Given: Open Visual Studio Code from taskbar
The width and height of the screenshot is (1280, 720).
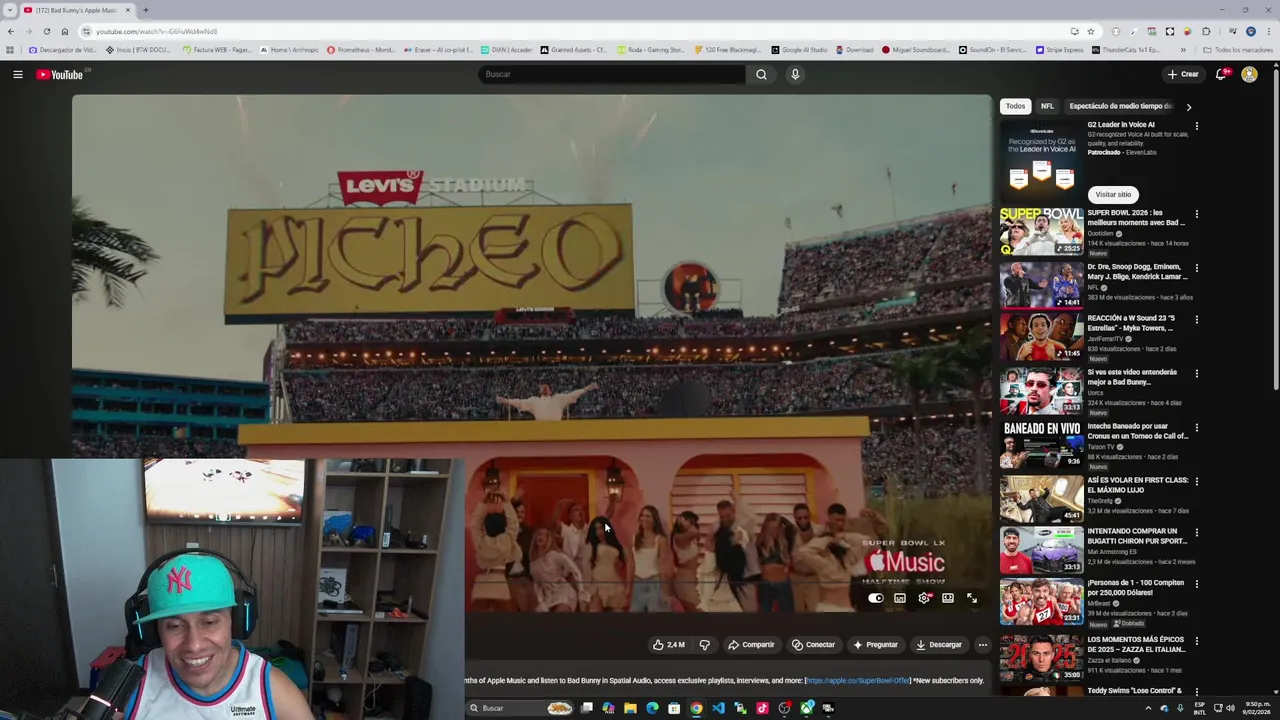Looking at the screenshot, I should point(718,708).
